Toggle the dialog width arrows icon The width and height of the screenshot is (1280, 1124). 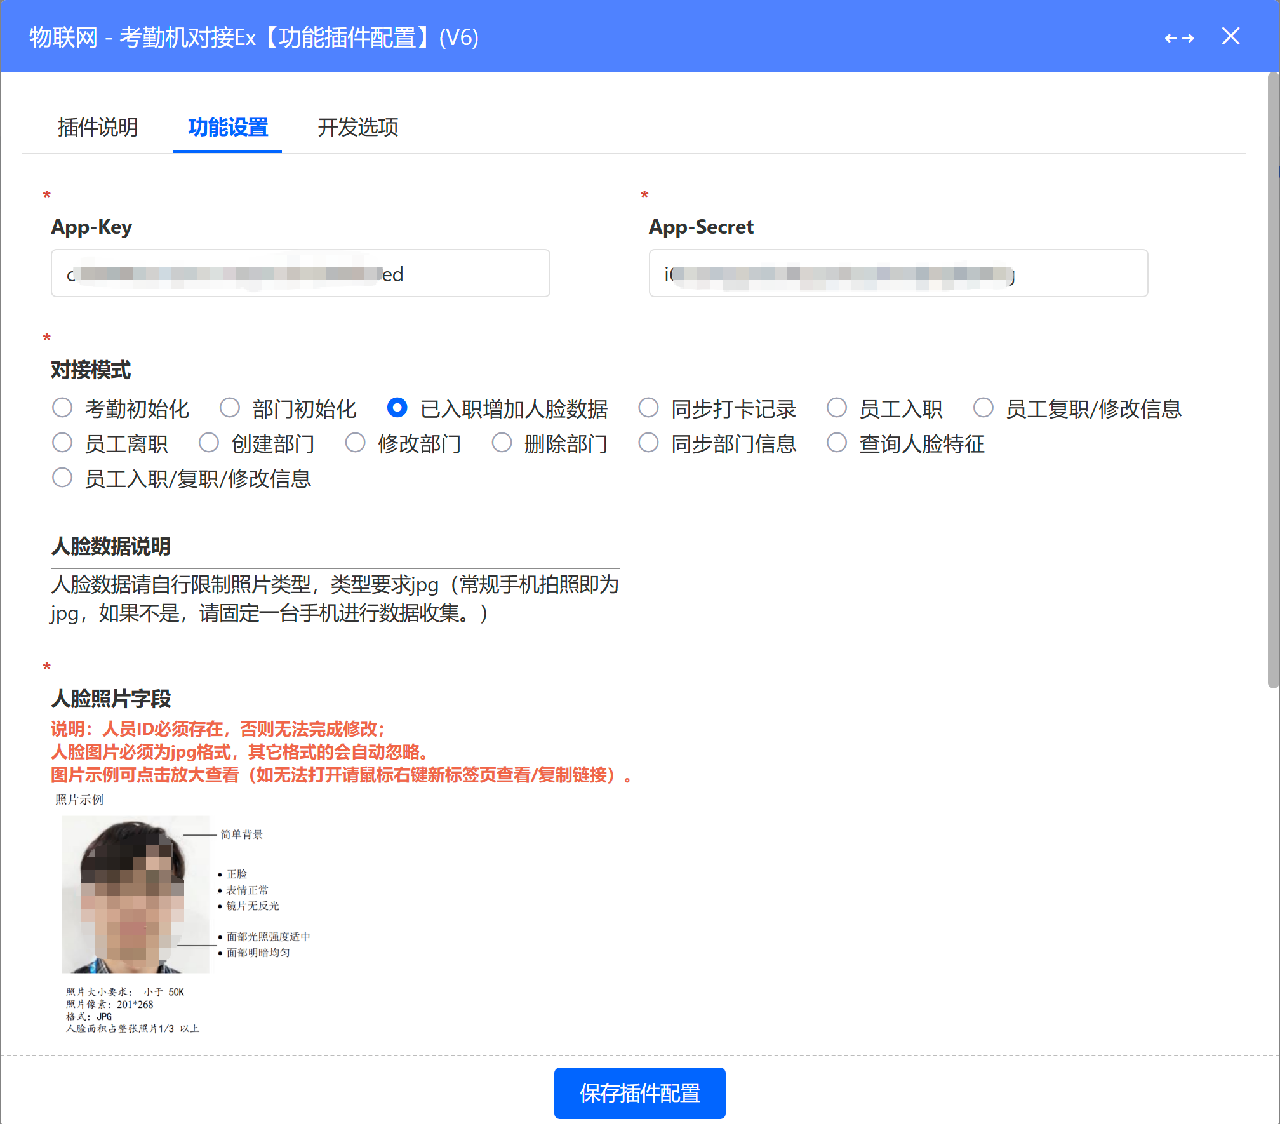[x=1179, y=38]
